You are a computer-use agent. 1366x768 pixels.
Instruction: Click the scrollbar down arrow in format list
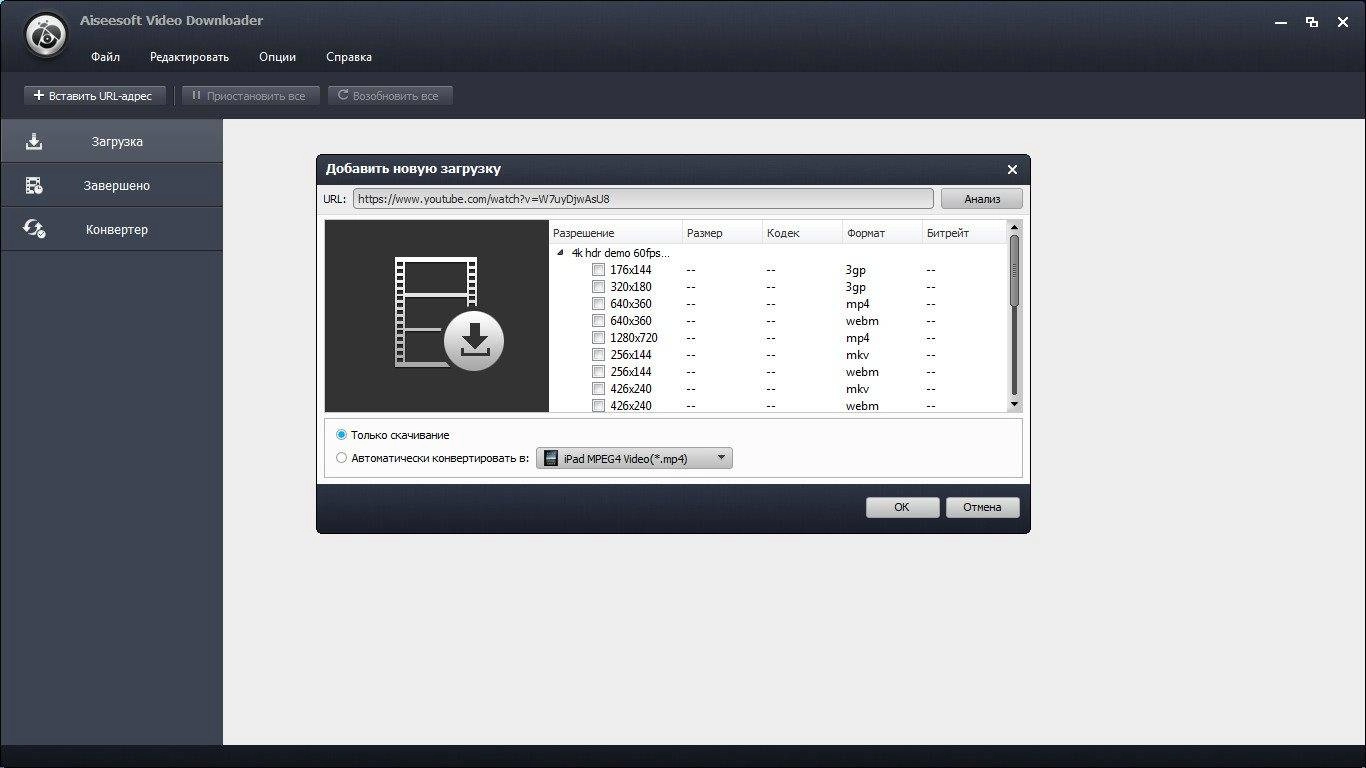tap(1014, 404)
